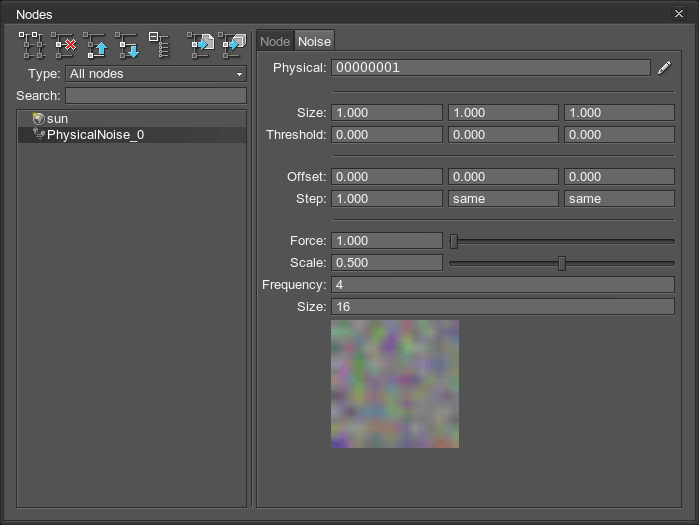This screenshot has width=699, height=525.
Task: Select PhysicalNoise_0 in the node list
Action: 95,134
